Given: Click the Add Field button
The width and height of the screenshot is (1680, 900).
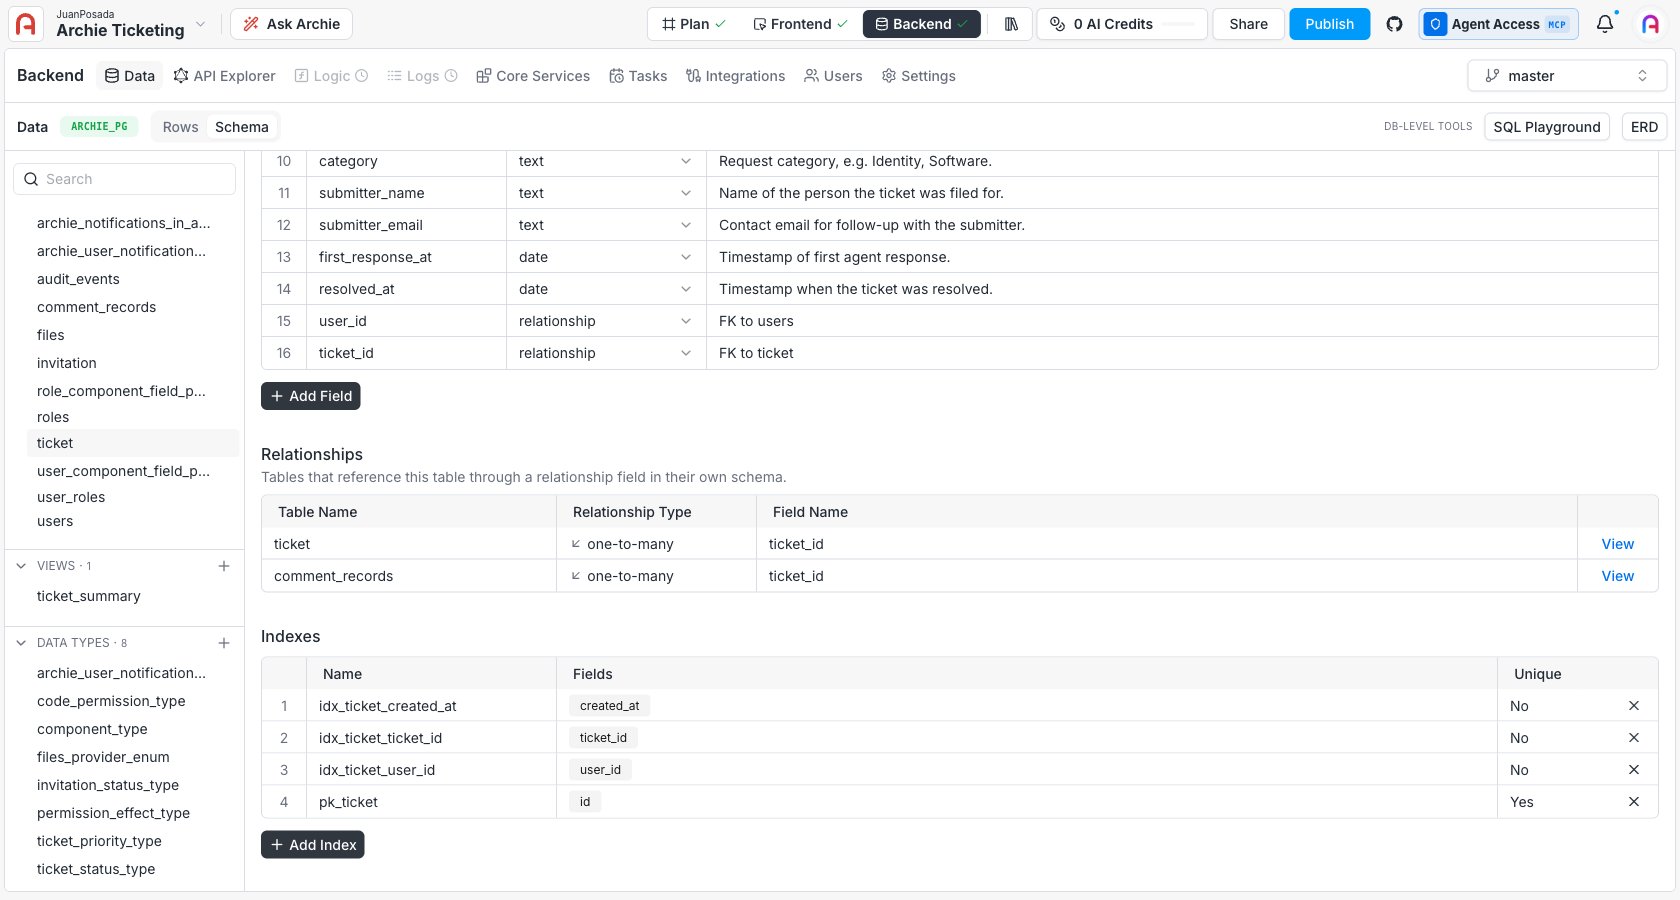Looking at the screenshot, I should [x=311, y=396].
